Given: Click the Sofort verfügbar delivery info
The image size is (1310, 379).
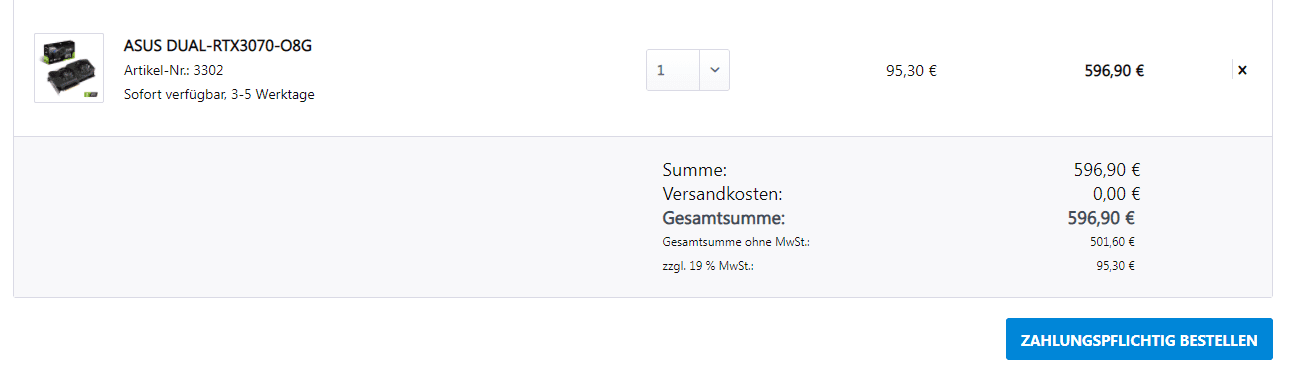Looking at the screenshot, I should coord(219,95).
